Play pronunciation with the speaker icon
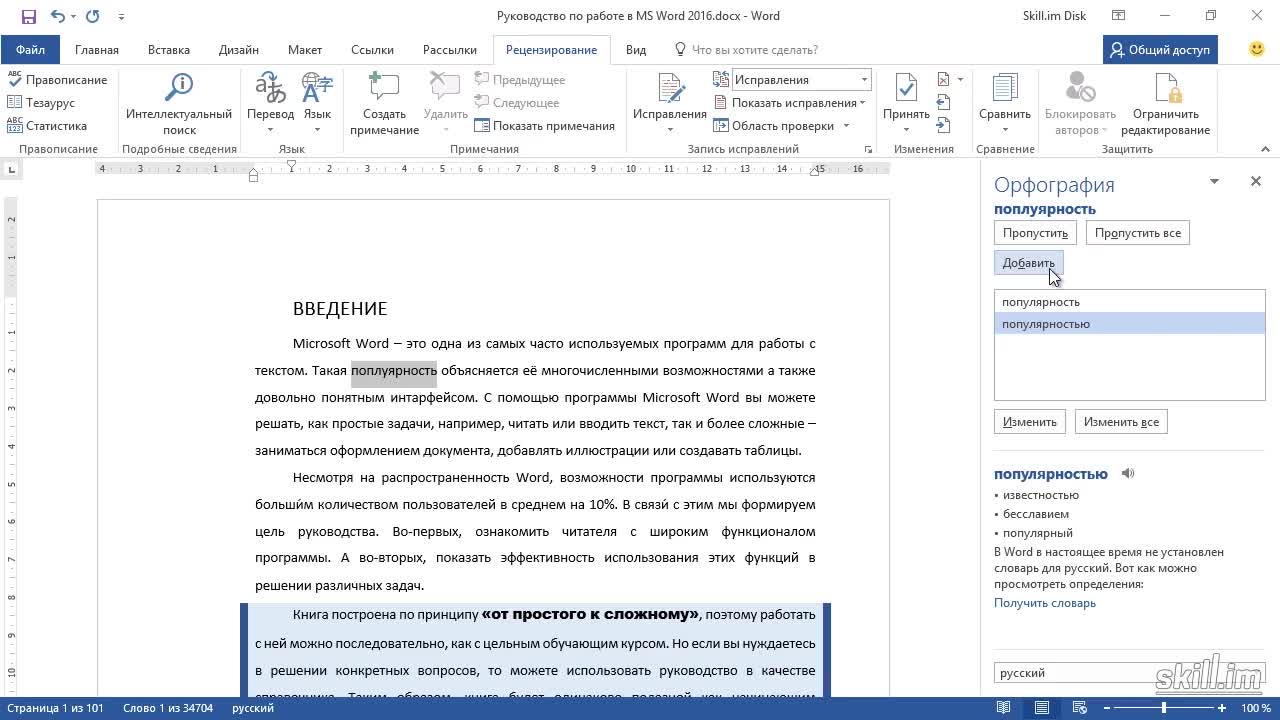 tap(1128, 474)
